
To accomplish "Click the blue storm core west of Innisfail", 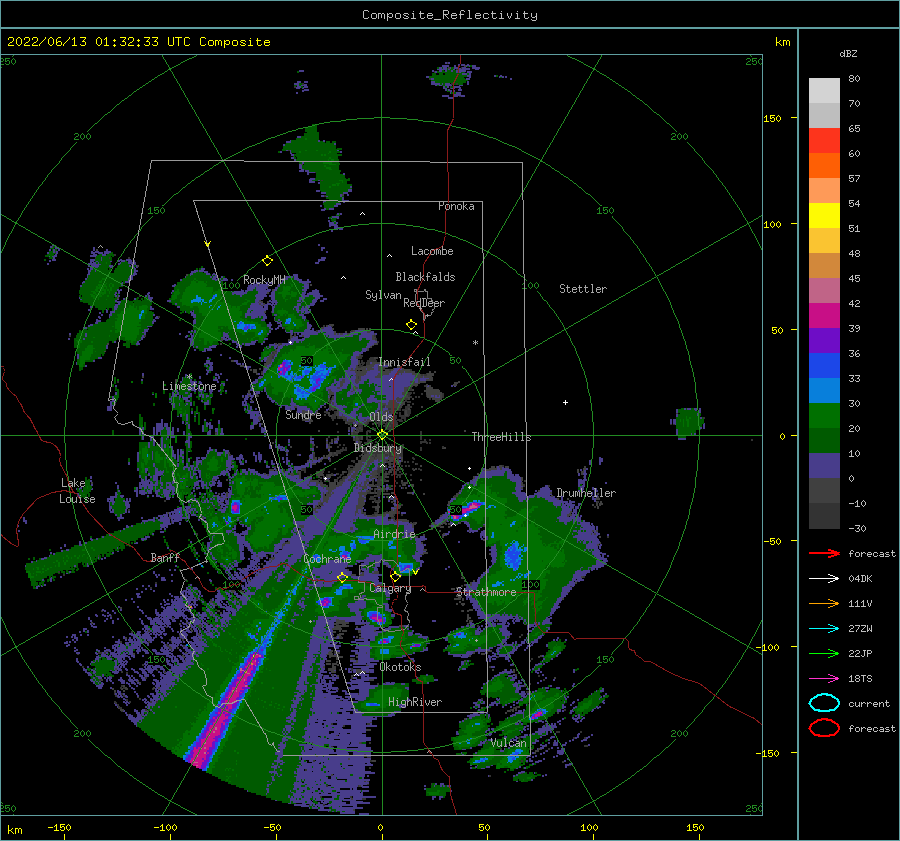I will 307,379.
